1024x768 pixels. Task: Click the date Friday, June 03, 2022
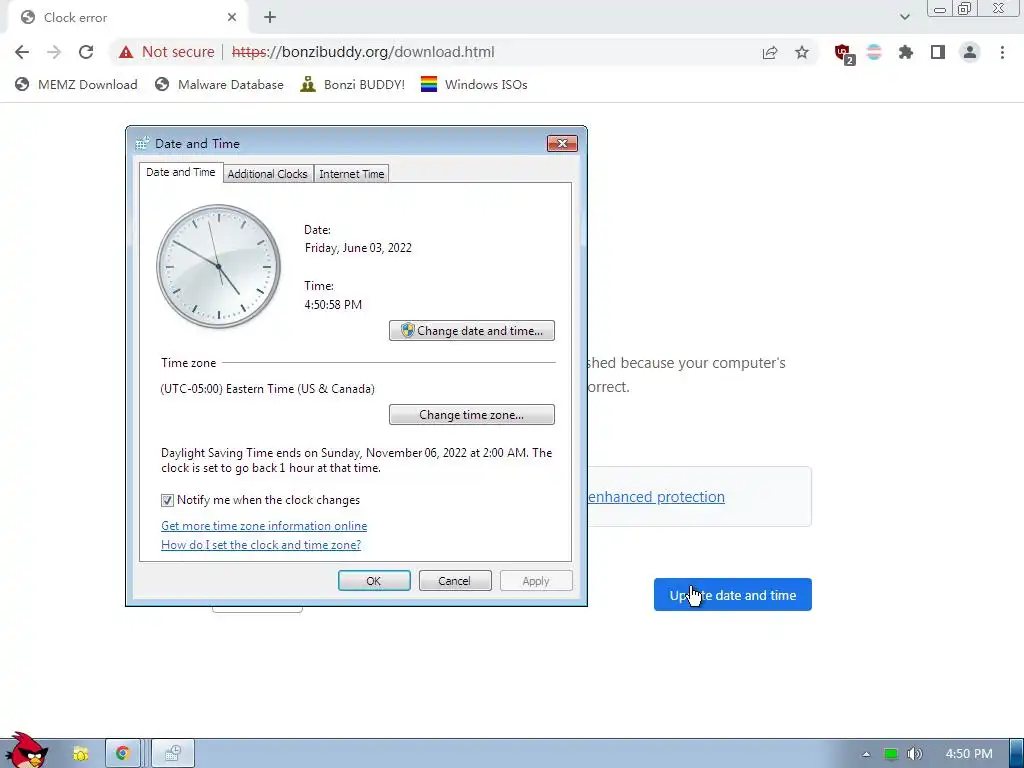point(358,248)
